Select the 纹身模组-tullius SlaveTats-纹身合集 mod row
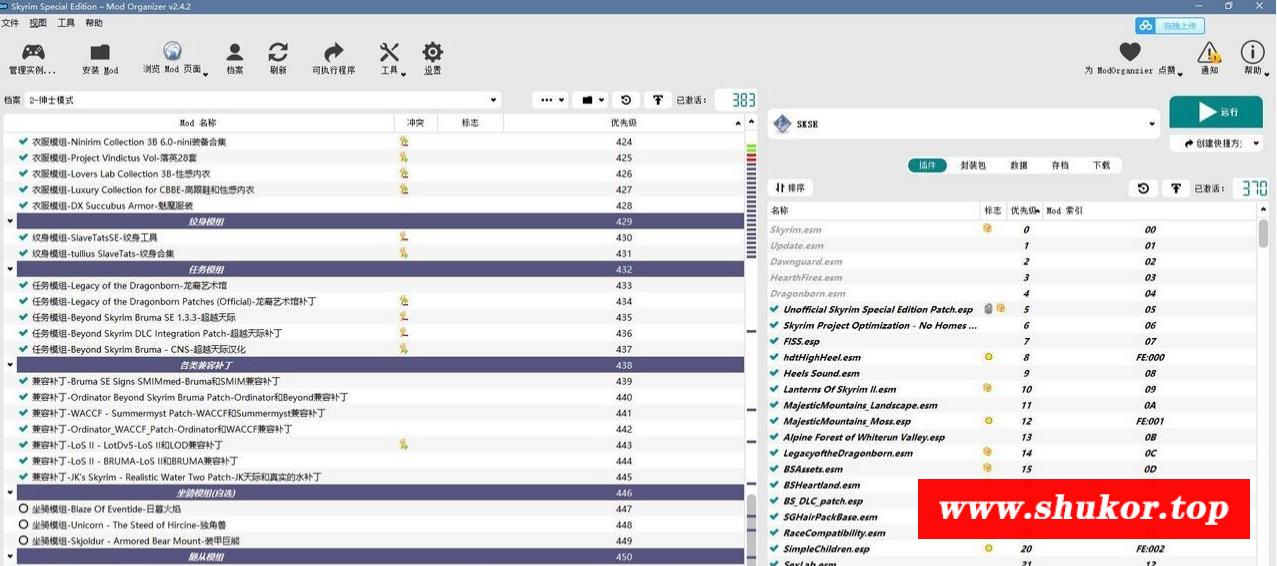This screenshot has height=566, width=1277. tap(374, 254)
